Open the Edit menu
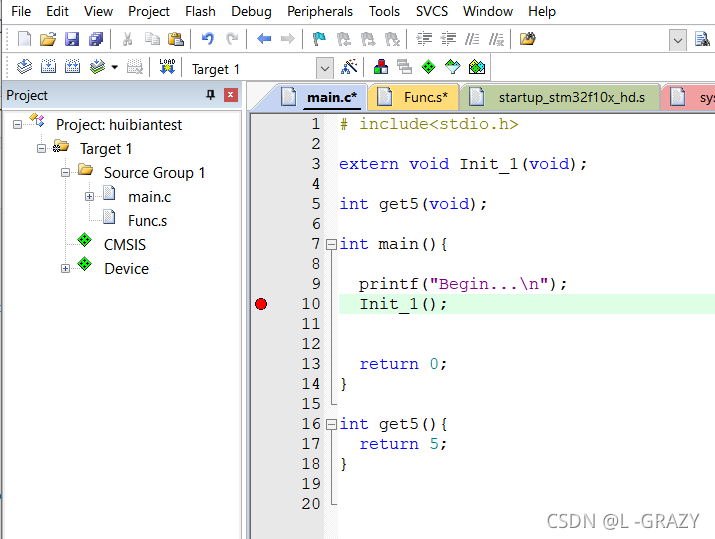 tap(57, 11)
